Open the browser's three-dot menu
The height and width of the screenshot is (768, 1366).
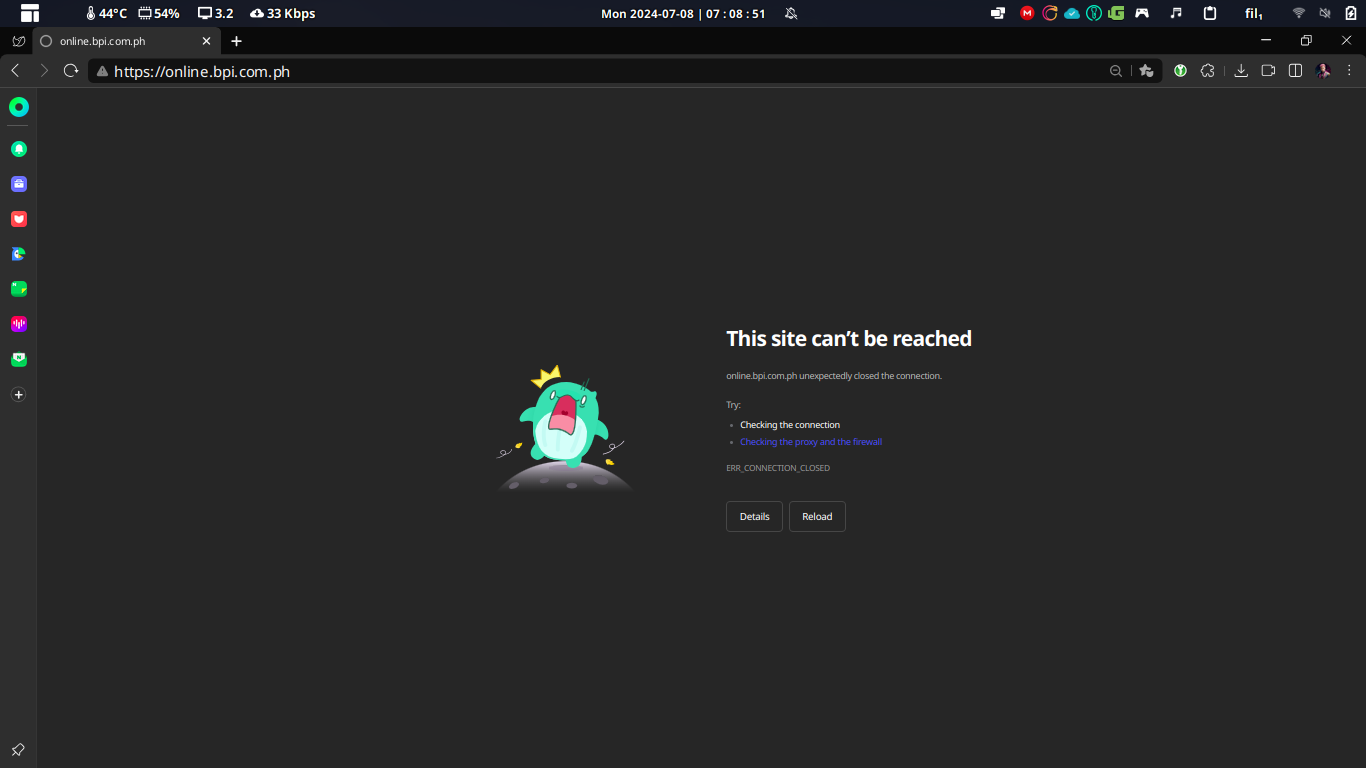[1349, 71]
